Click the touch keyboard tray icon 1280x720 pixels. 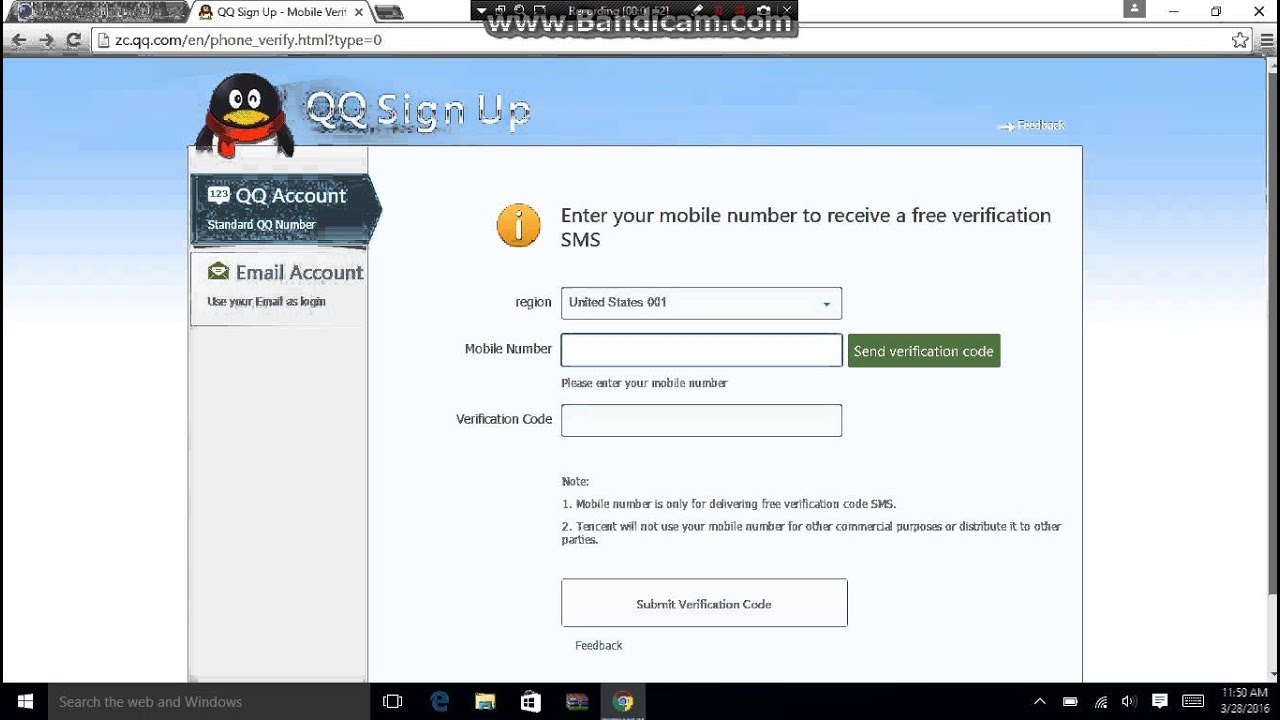click(x=1193, y=701)
